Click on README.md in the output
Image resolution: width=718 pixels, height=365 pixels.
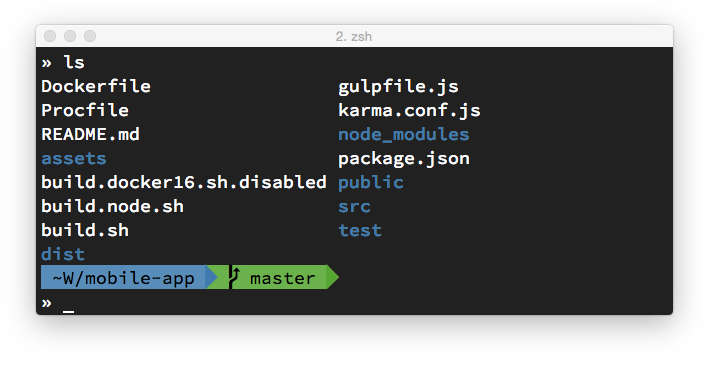tap(90, 134)
